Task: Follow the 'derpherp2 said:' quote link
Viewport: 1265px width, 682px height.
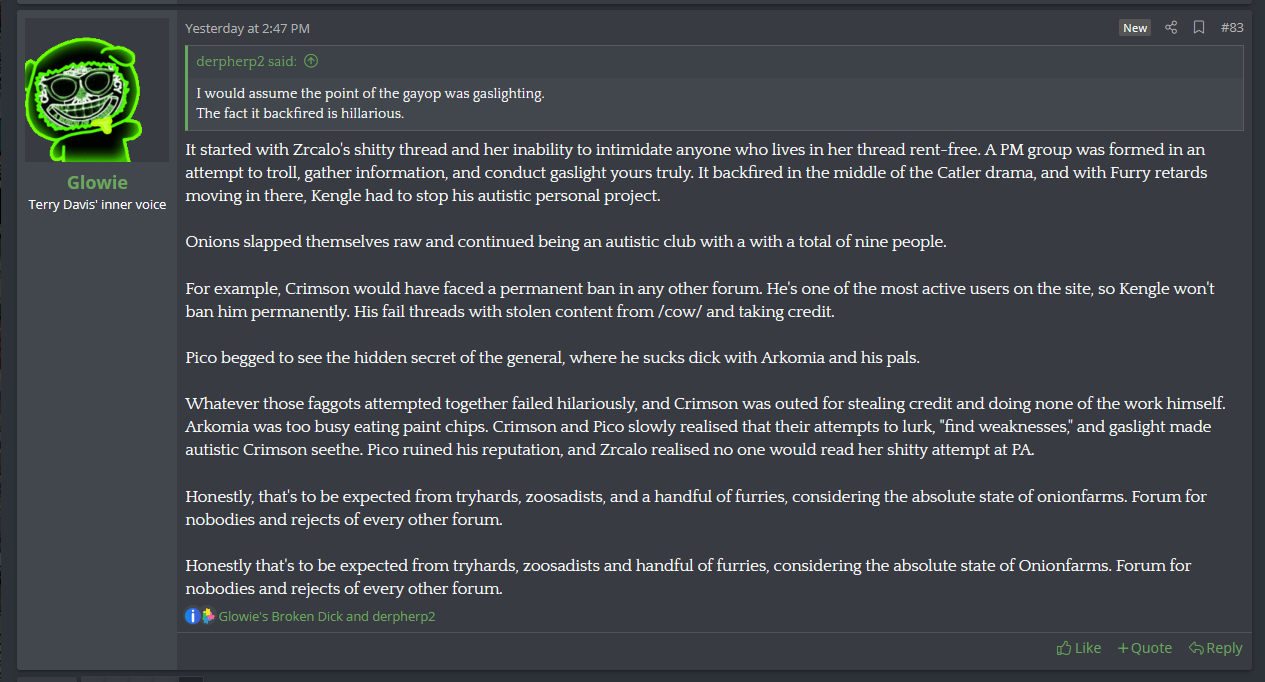Action: pyautogui.click(x=246, y=61)
